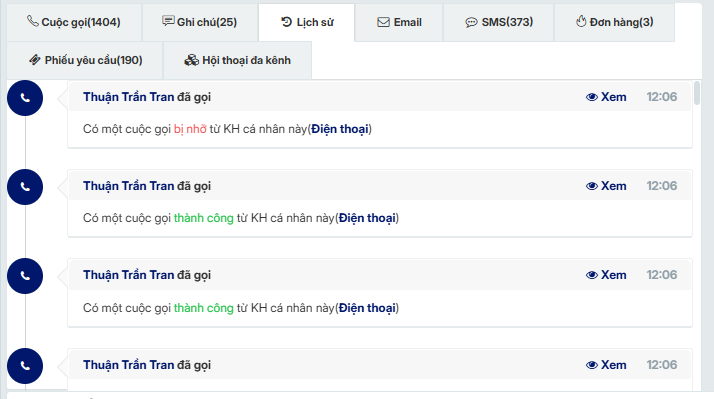Viewport: 714px width, 399px height.
Task: Click 12:06 timestamp of third entry
Action: pyautogui.click(x=662, y=275)
